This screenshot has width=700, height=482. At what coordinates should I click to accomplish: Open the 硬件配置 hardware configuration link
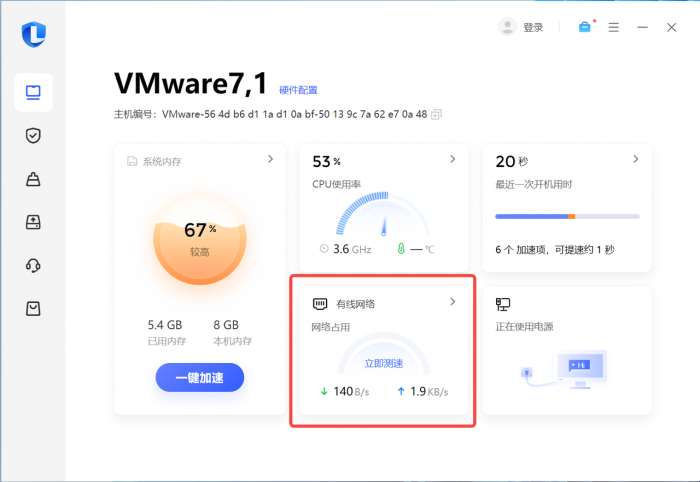click(298, 90)
